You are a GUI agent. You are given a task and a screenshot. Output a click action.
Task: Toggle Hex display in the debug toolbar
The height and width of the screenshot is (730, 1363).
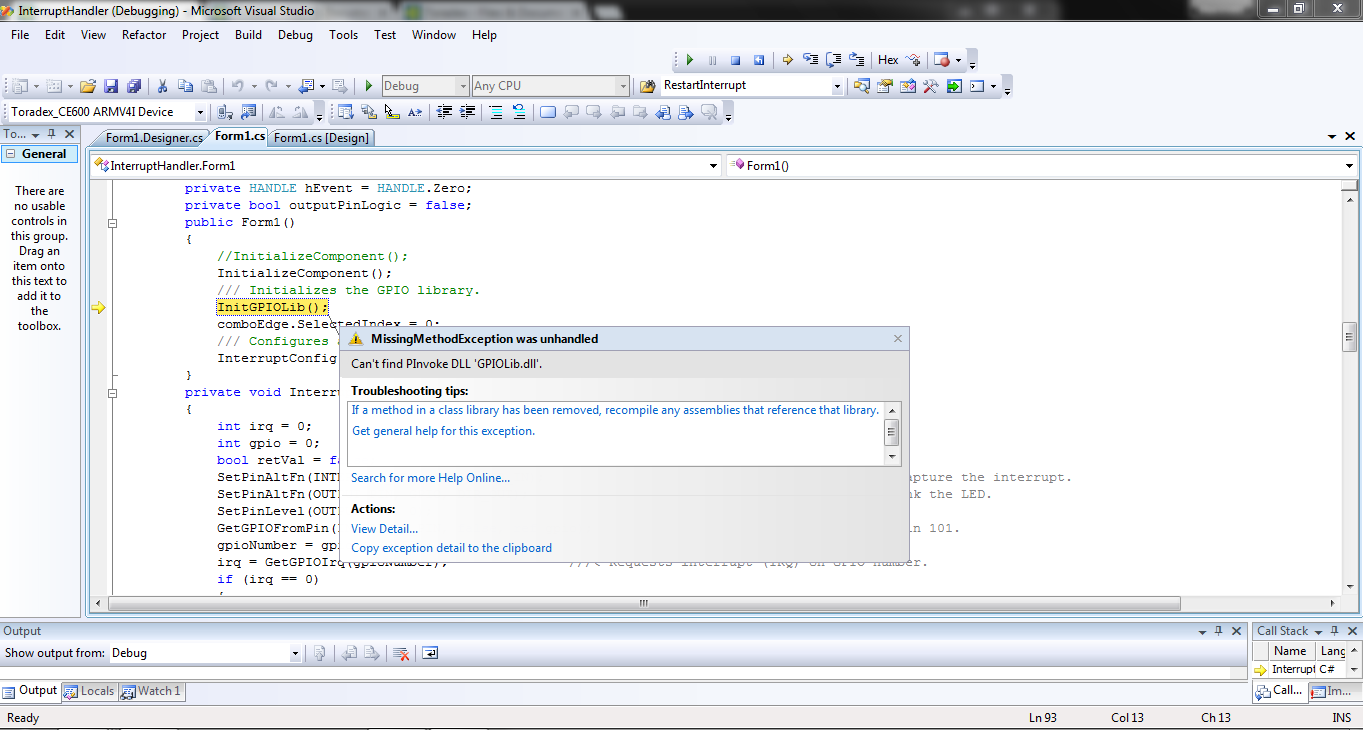887,59
